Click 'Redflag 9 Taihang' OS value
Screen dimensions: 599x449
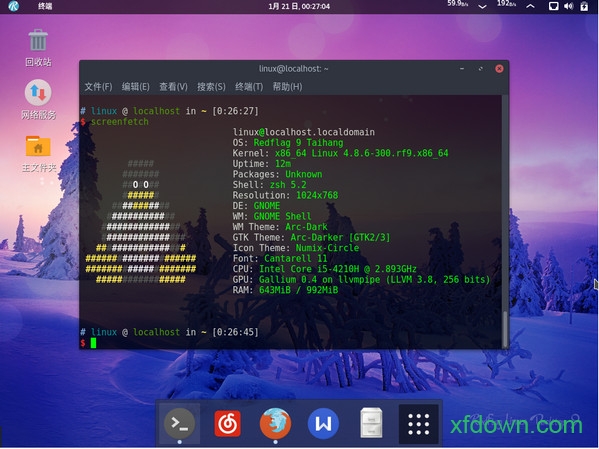click(x=298, y=143)
